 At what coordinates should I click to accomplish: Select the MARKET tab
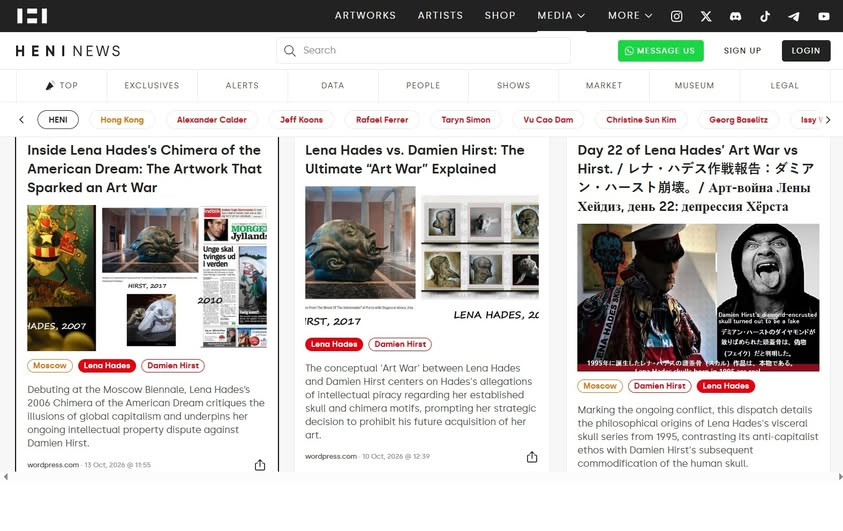coord(604,85)
